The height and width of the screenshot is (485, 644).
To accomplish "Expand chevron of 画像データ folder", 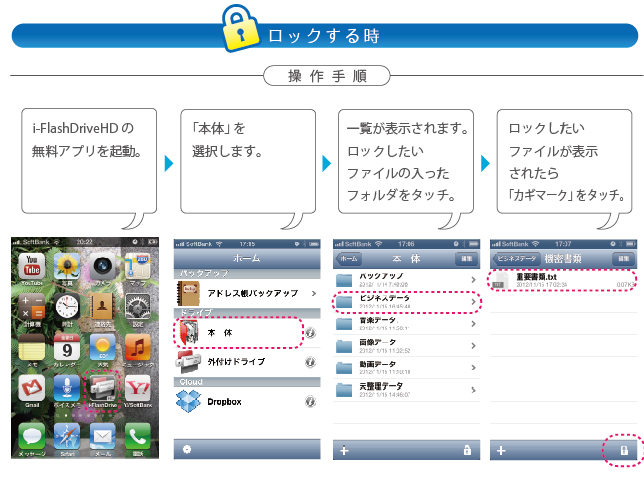I will pyautogui.click(x=473, y=346).
